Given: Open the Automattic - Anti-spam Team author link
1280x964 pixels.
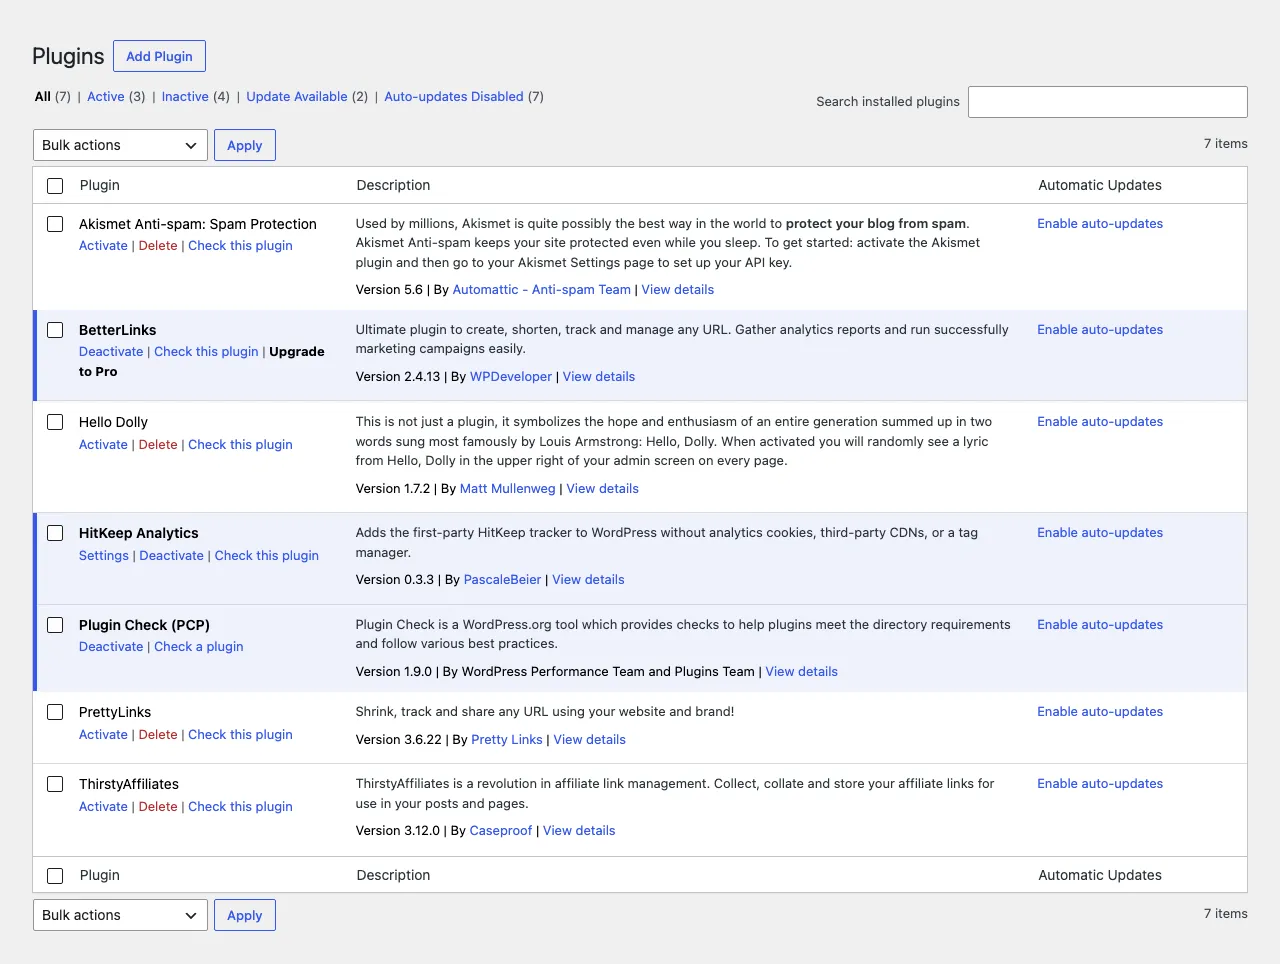Looking at the screenshot, I should 541,290.
